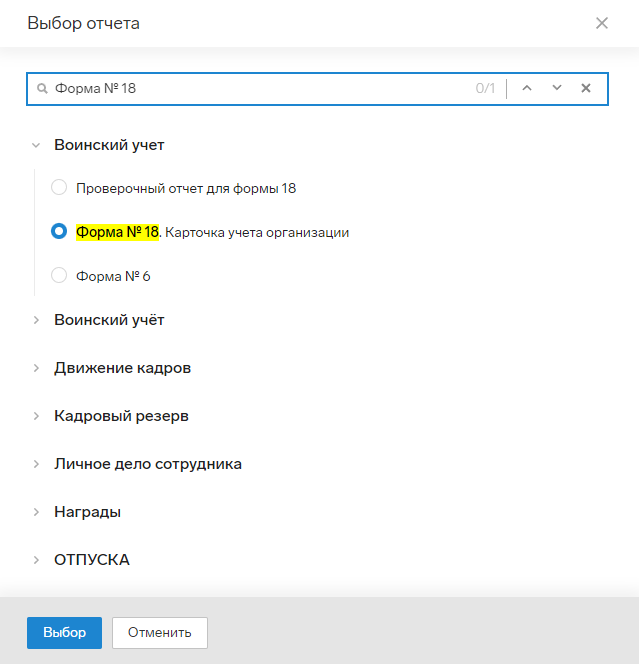Close the Выбор отчета dialog
This screenshot has height=664, width=639.
click(x=602, y=23)
